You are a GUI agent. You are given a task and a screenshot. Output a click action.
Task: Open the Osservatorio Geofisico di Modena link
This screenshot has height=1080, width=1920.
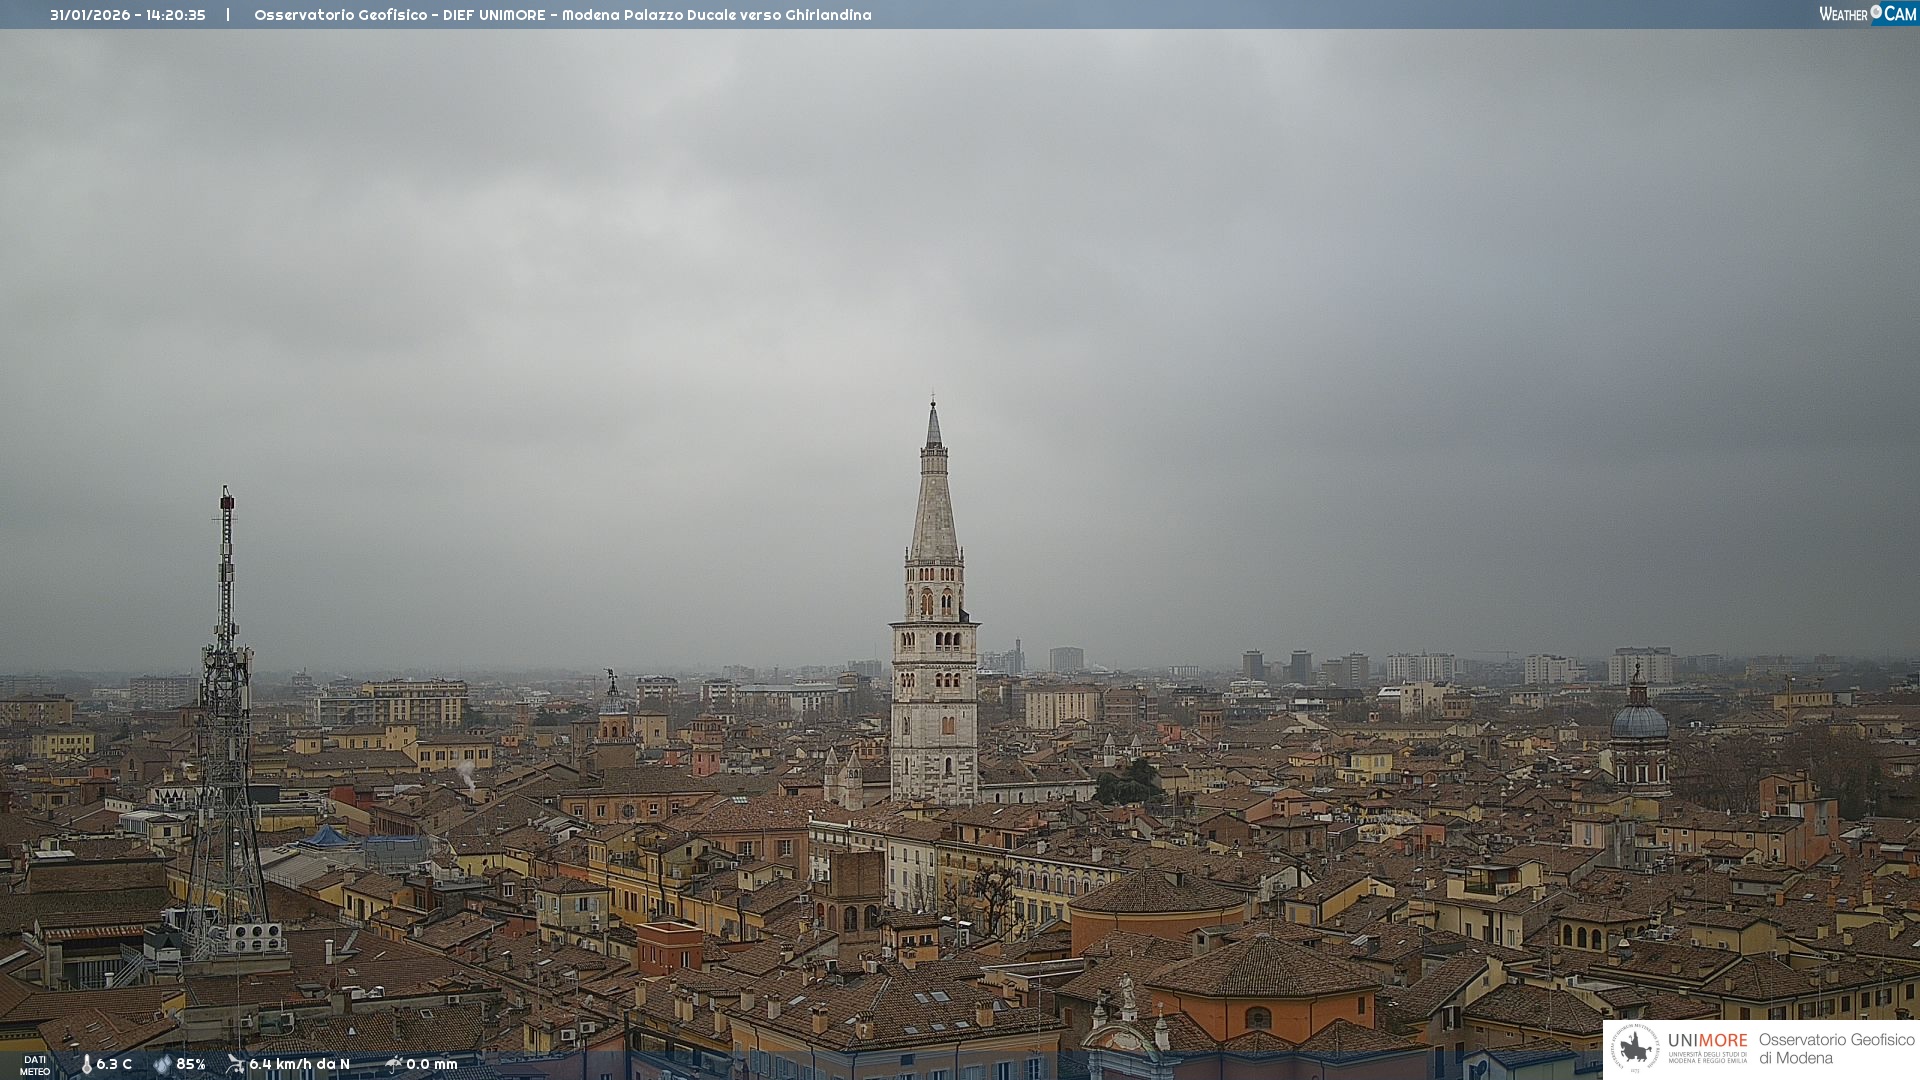click(1836, 1048)
